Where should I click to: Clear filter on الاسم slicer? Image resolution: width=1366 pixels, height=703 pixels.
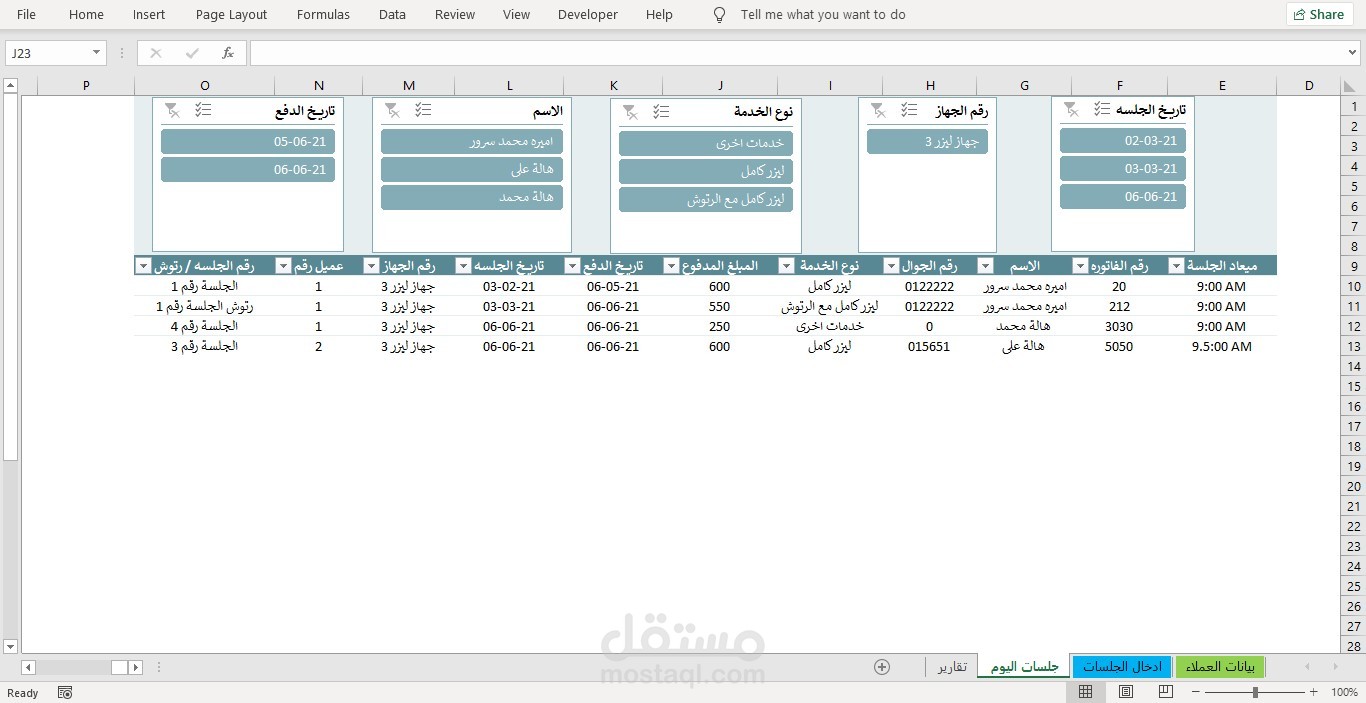392,110
